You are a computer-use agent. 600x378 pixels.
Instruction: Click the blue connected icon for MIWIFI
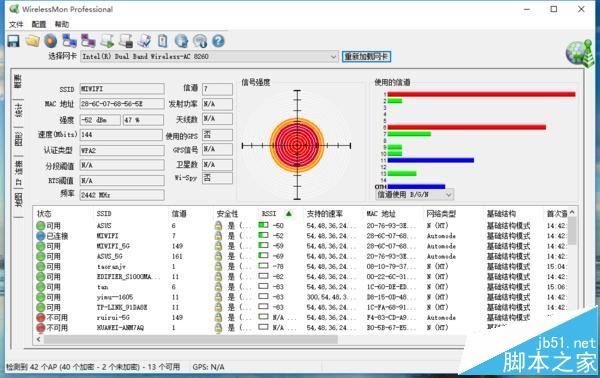tap(41, 236)
